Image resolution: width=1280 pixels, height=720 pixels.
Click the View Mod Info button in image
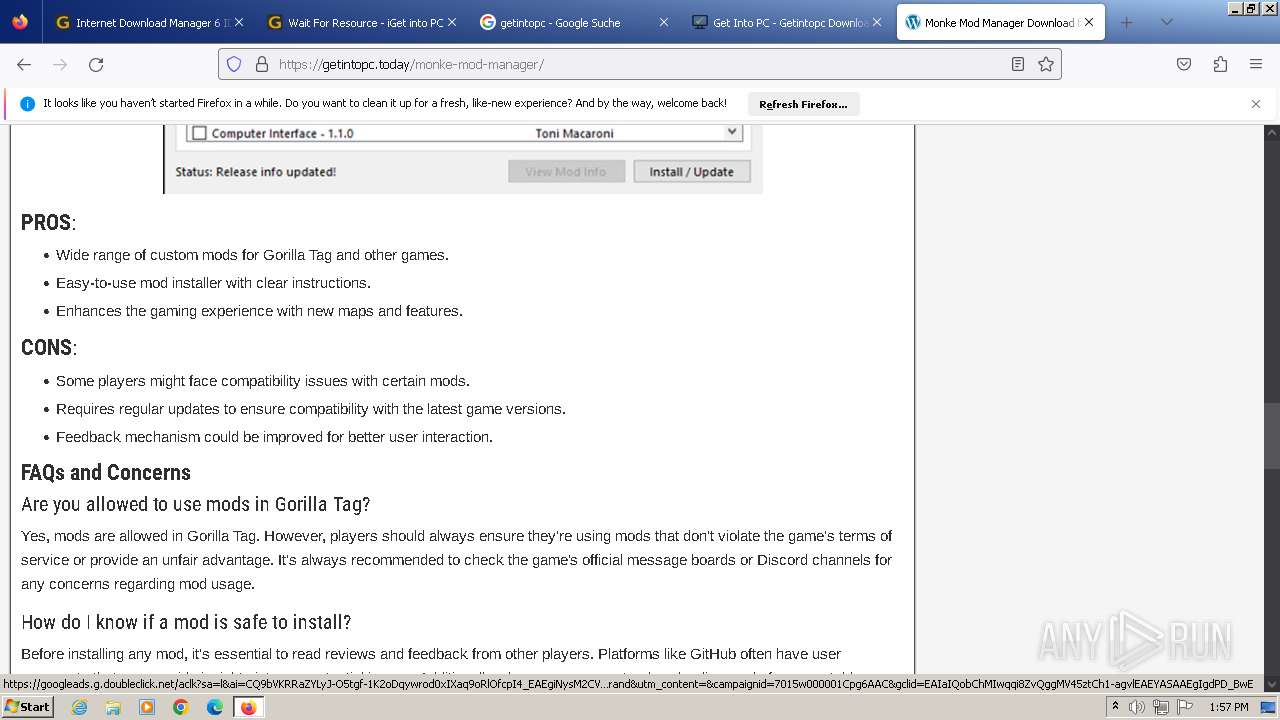[x=566, y=172]
